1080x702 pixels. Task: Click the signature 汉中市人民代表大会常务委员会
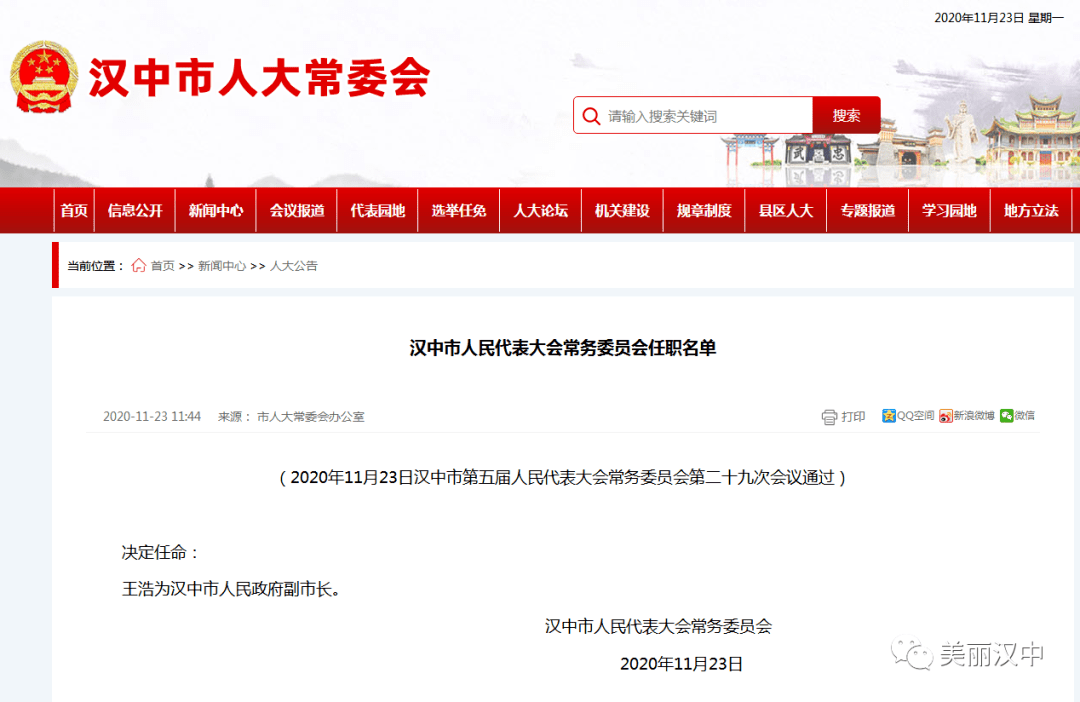(x=658, y=626)
